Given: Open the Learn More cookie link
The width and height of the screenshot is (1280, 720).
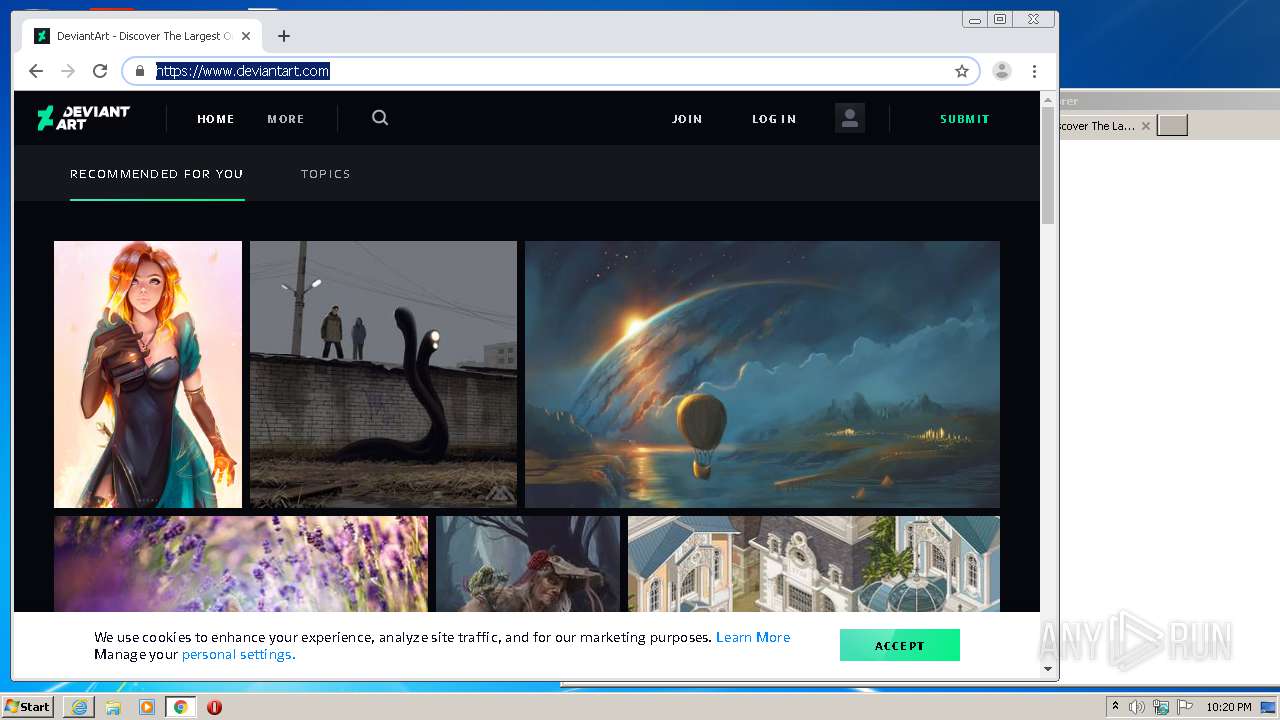Looking at the screenshot, I should click(753, 637).
